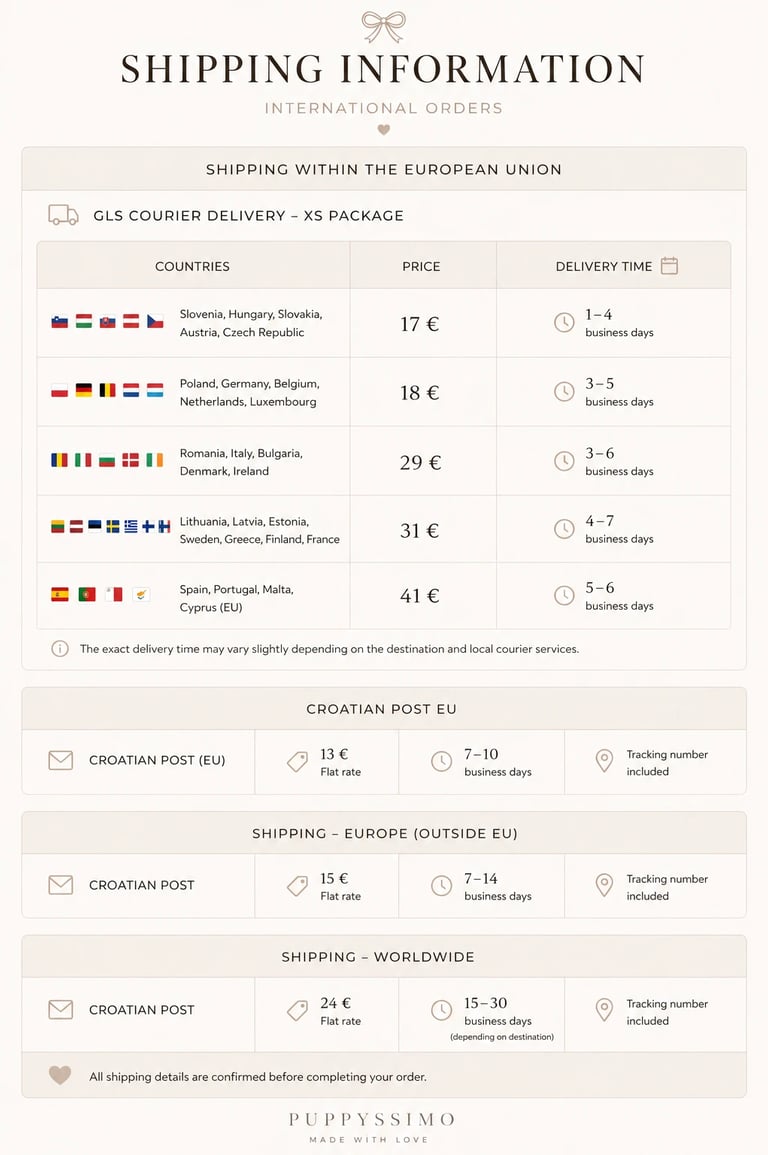Click the delivery truck icon beside GLS Courier
This screenshot has height=1155, width=768.
pyautogui.click(x=63, y=215)
